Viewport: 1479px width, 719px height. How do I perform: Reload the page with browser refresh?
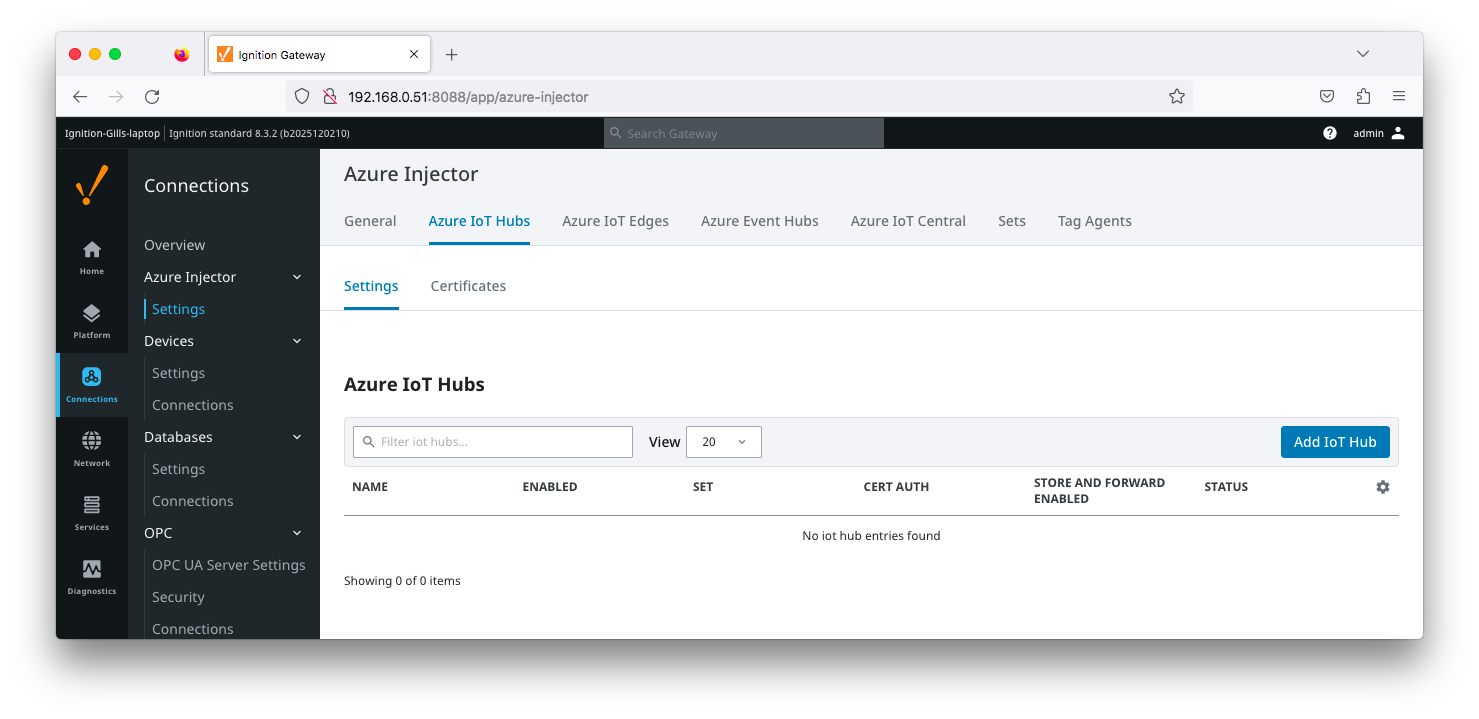(x=152, y=97)
